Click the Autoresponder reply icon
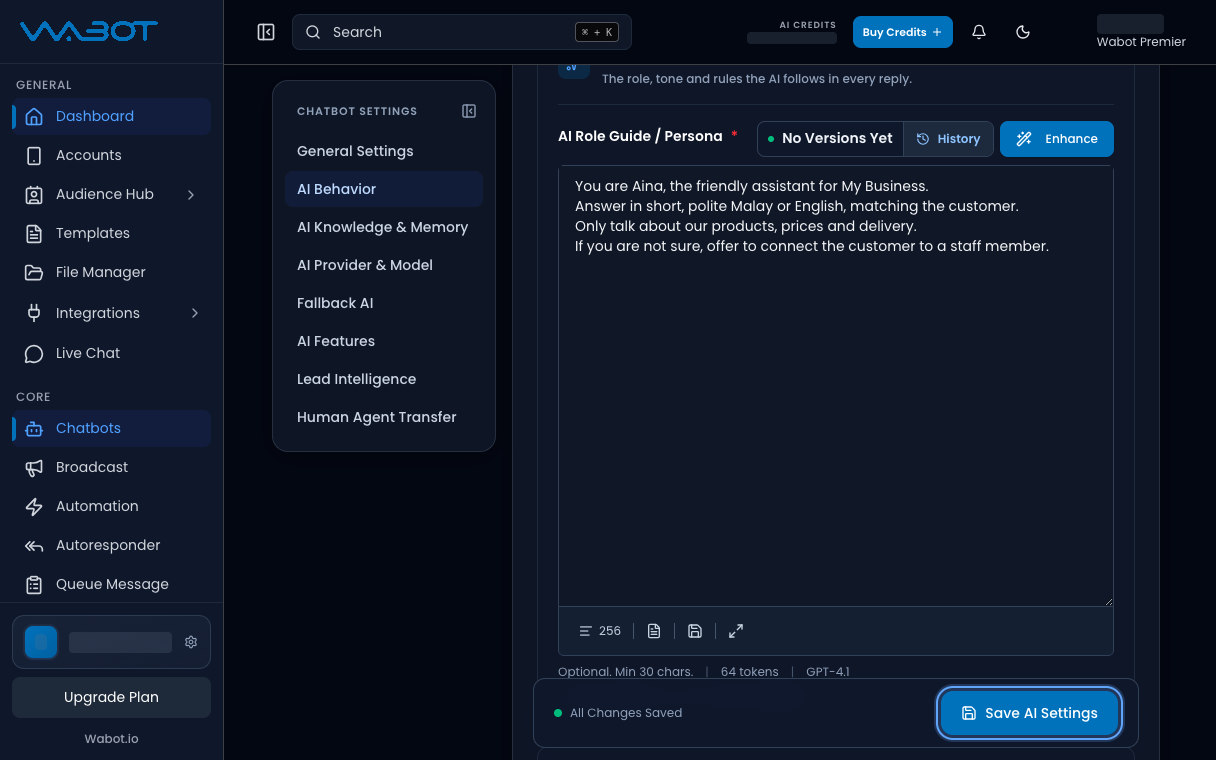Image resolution: width=1216 pixels, height=760 pixels. pos(34,545)
